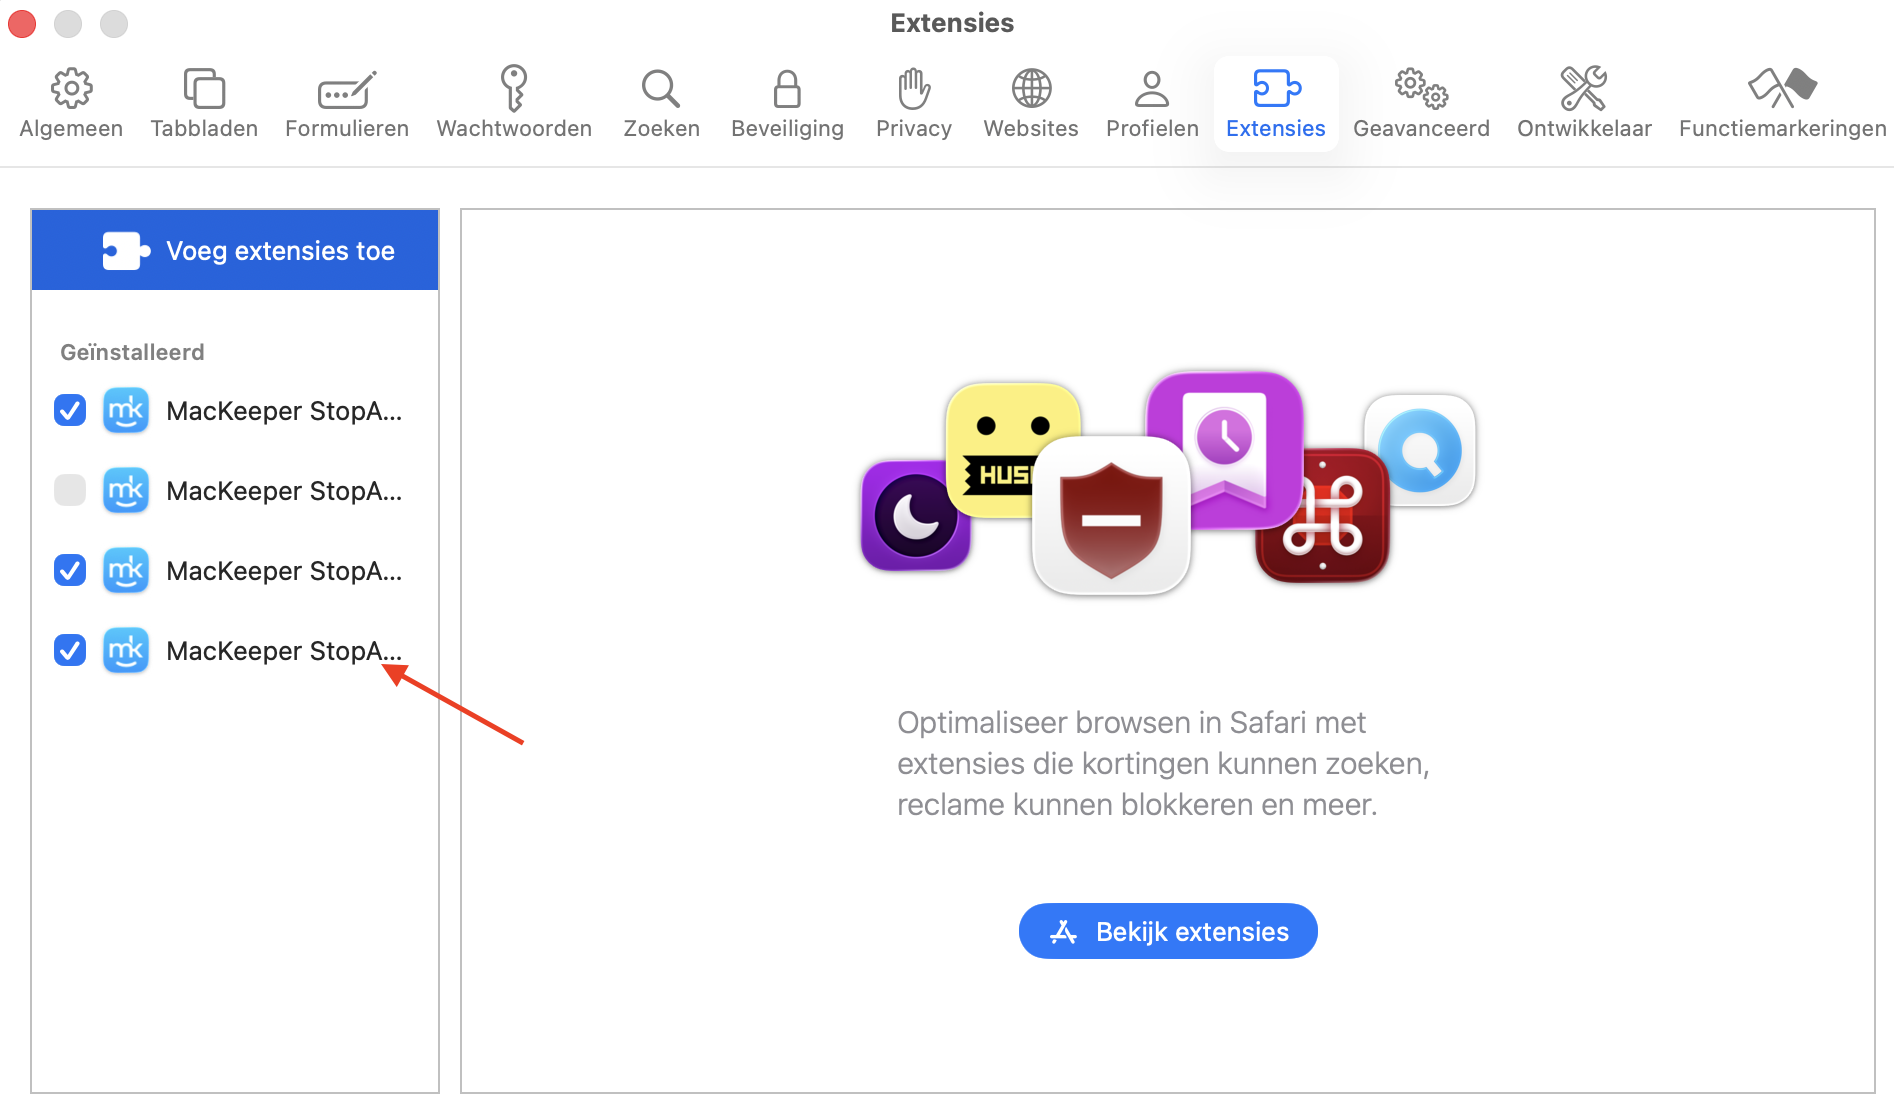This screenshot has width=1894, height=1108.
Task: Open the Websites globe icon
Action: 1031,89
